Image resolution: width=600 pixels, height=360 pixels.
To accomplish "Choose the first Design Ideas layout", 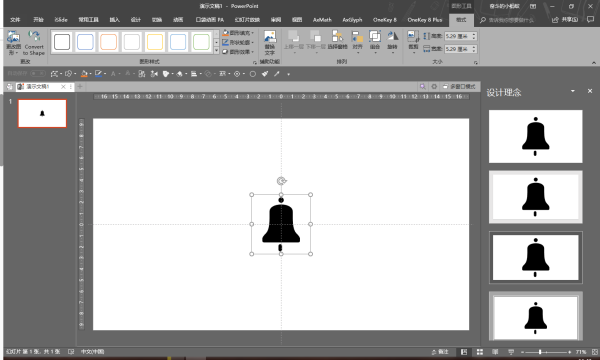I will point(535,136).
